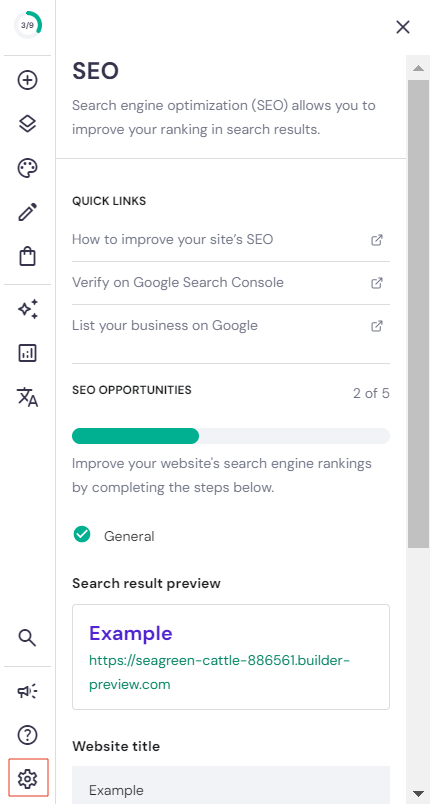Open the shopping bag store icon

[x=28, y=256]
